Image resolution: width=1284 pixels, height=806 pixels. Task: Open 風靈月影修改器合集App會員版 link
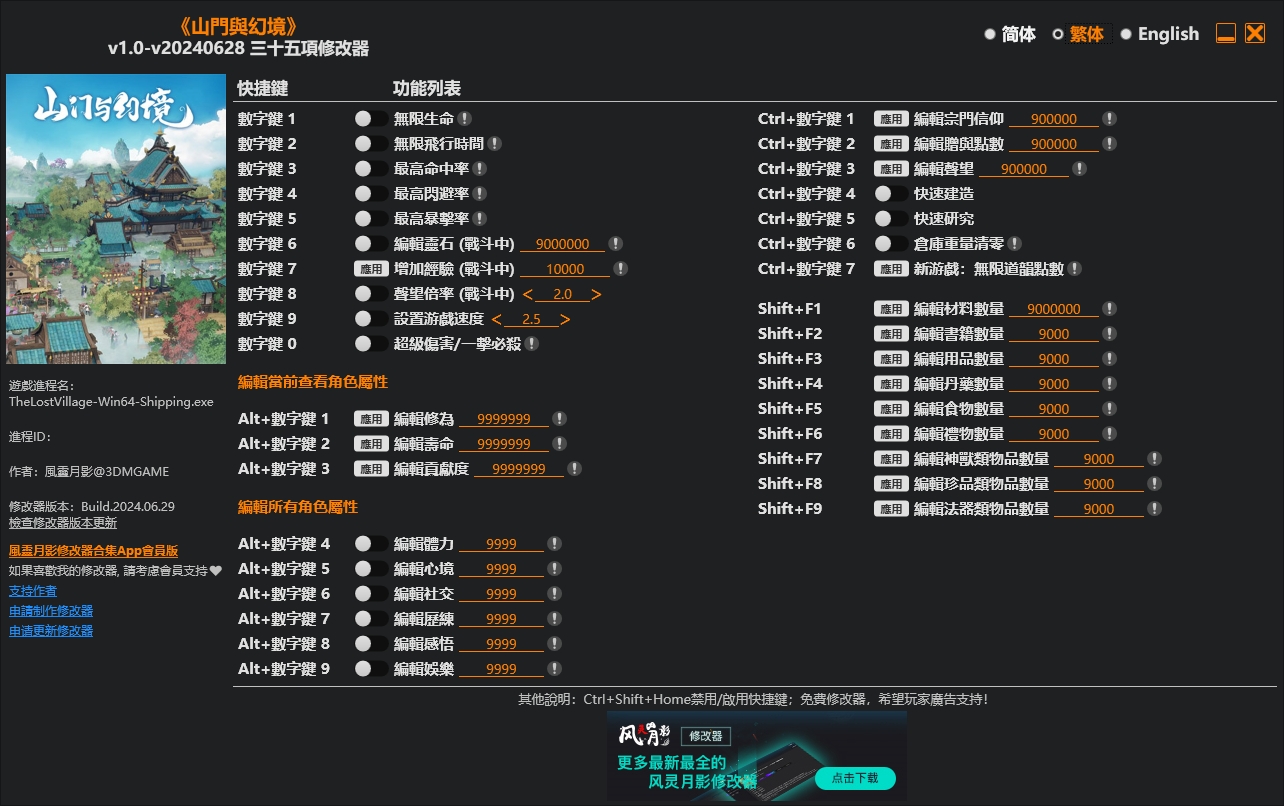(93, 551)
